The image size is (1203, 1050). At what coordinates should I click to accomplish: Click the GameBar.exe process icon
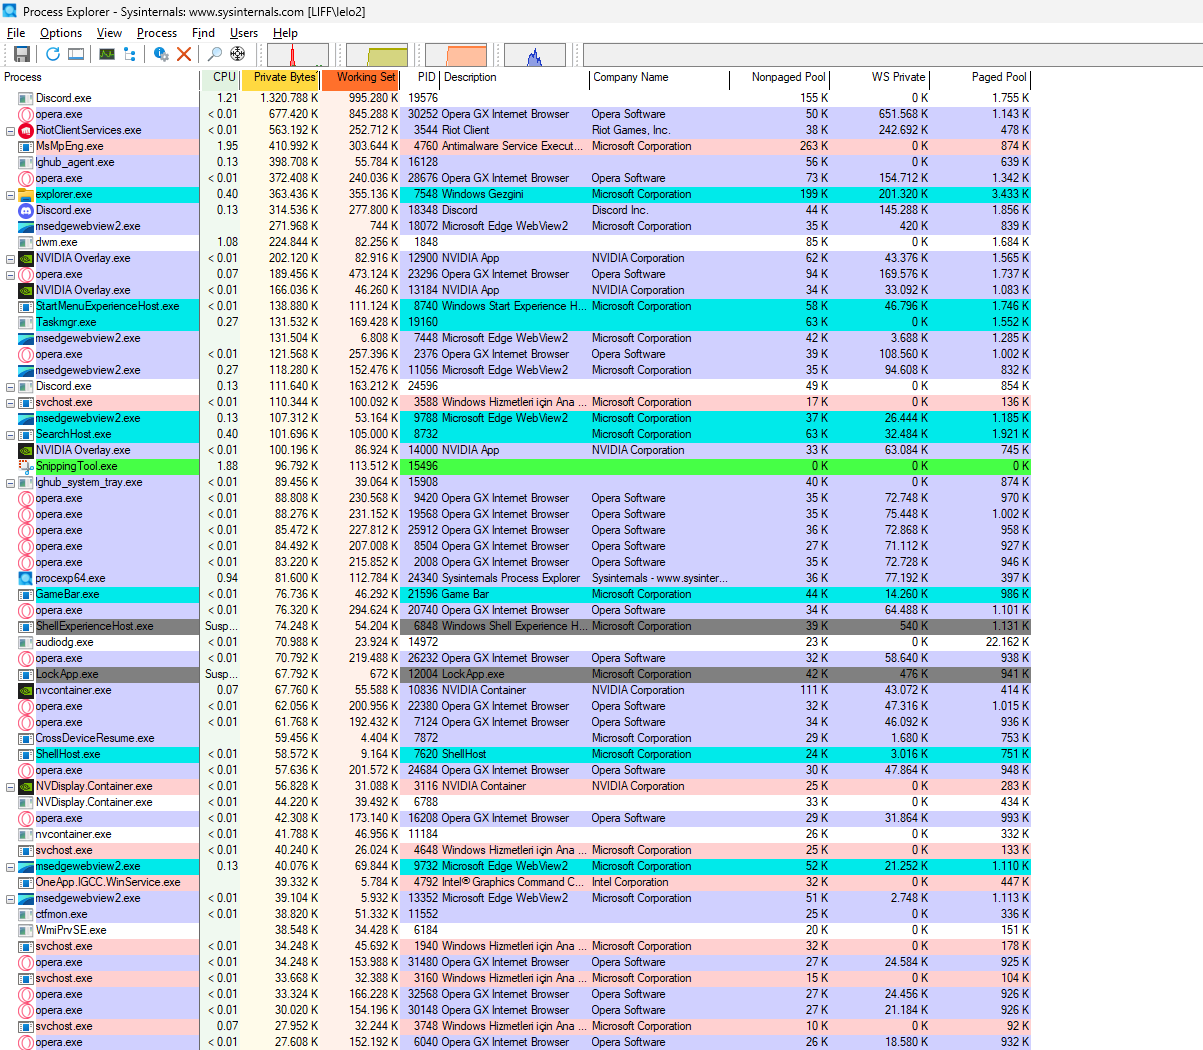(26, 594)
